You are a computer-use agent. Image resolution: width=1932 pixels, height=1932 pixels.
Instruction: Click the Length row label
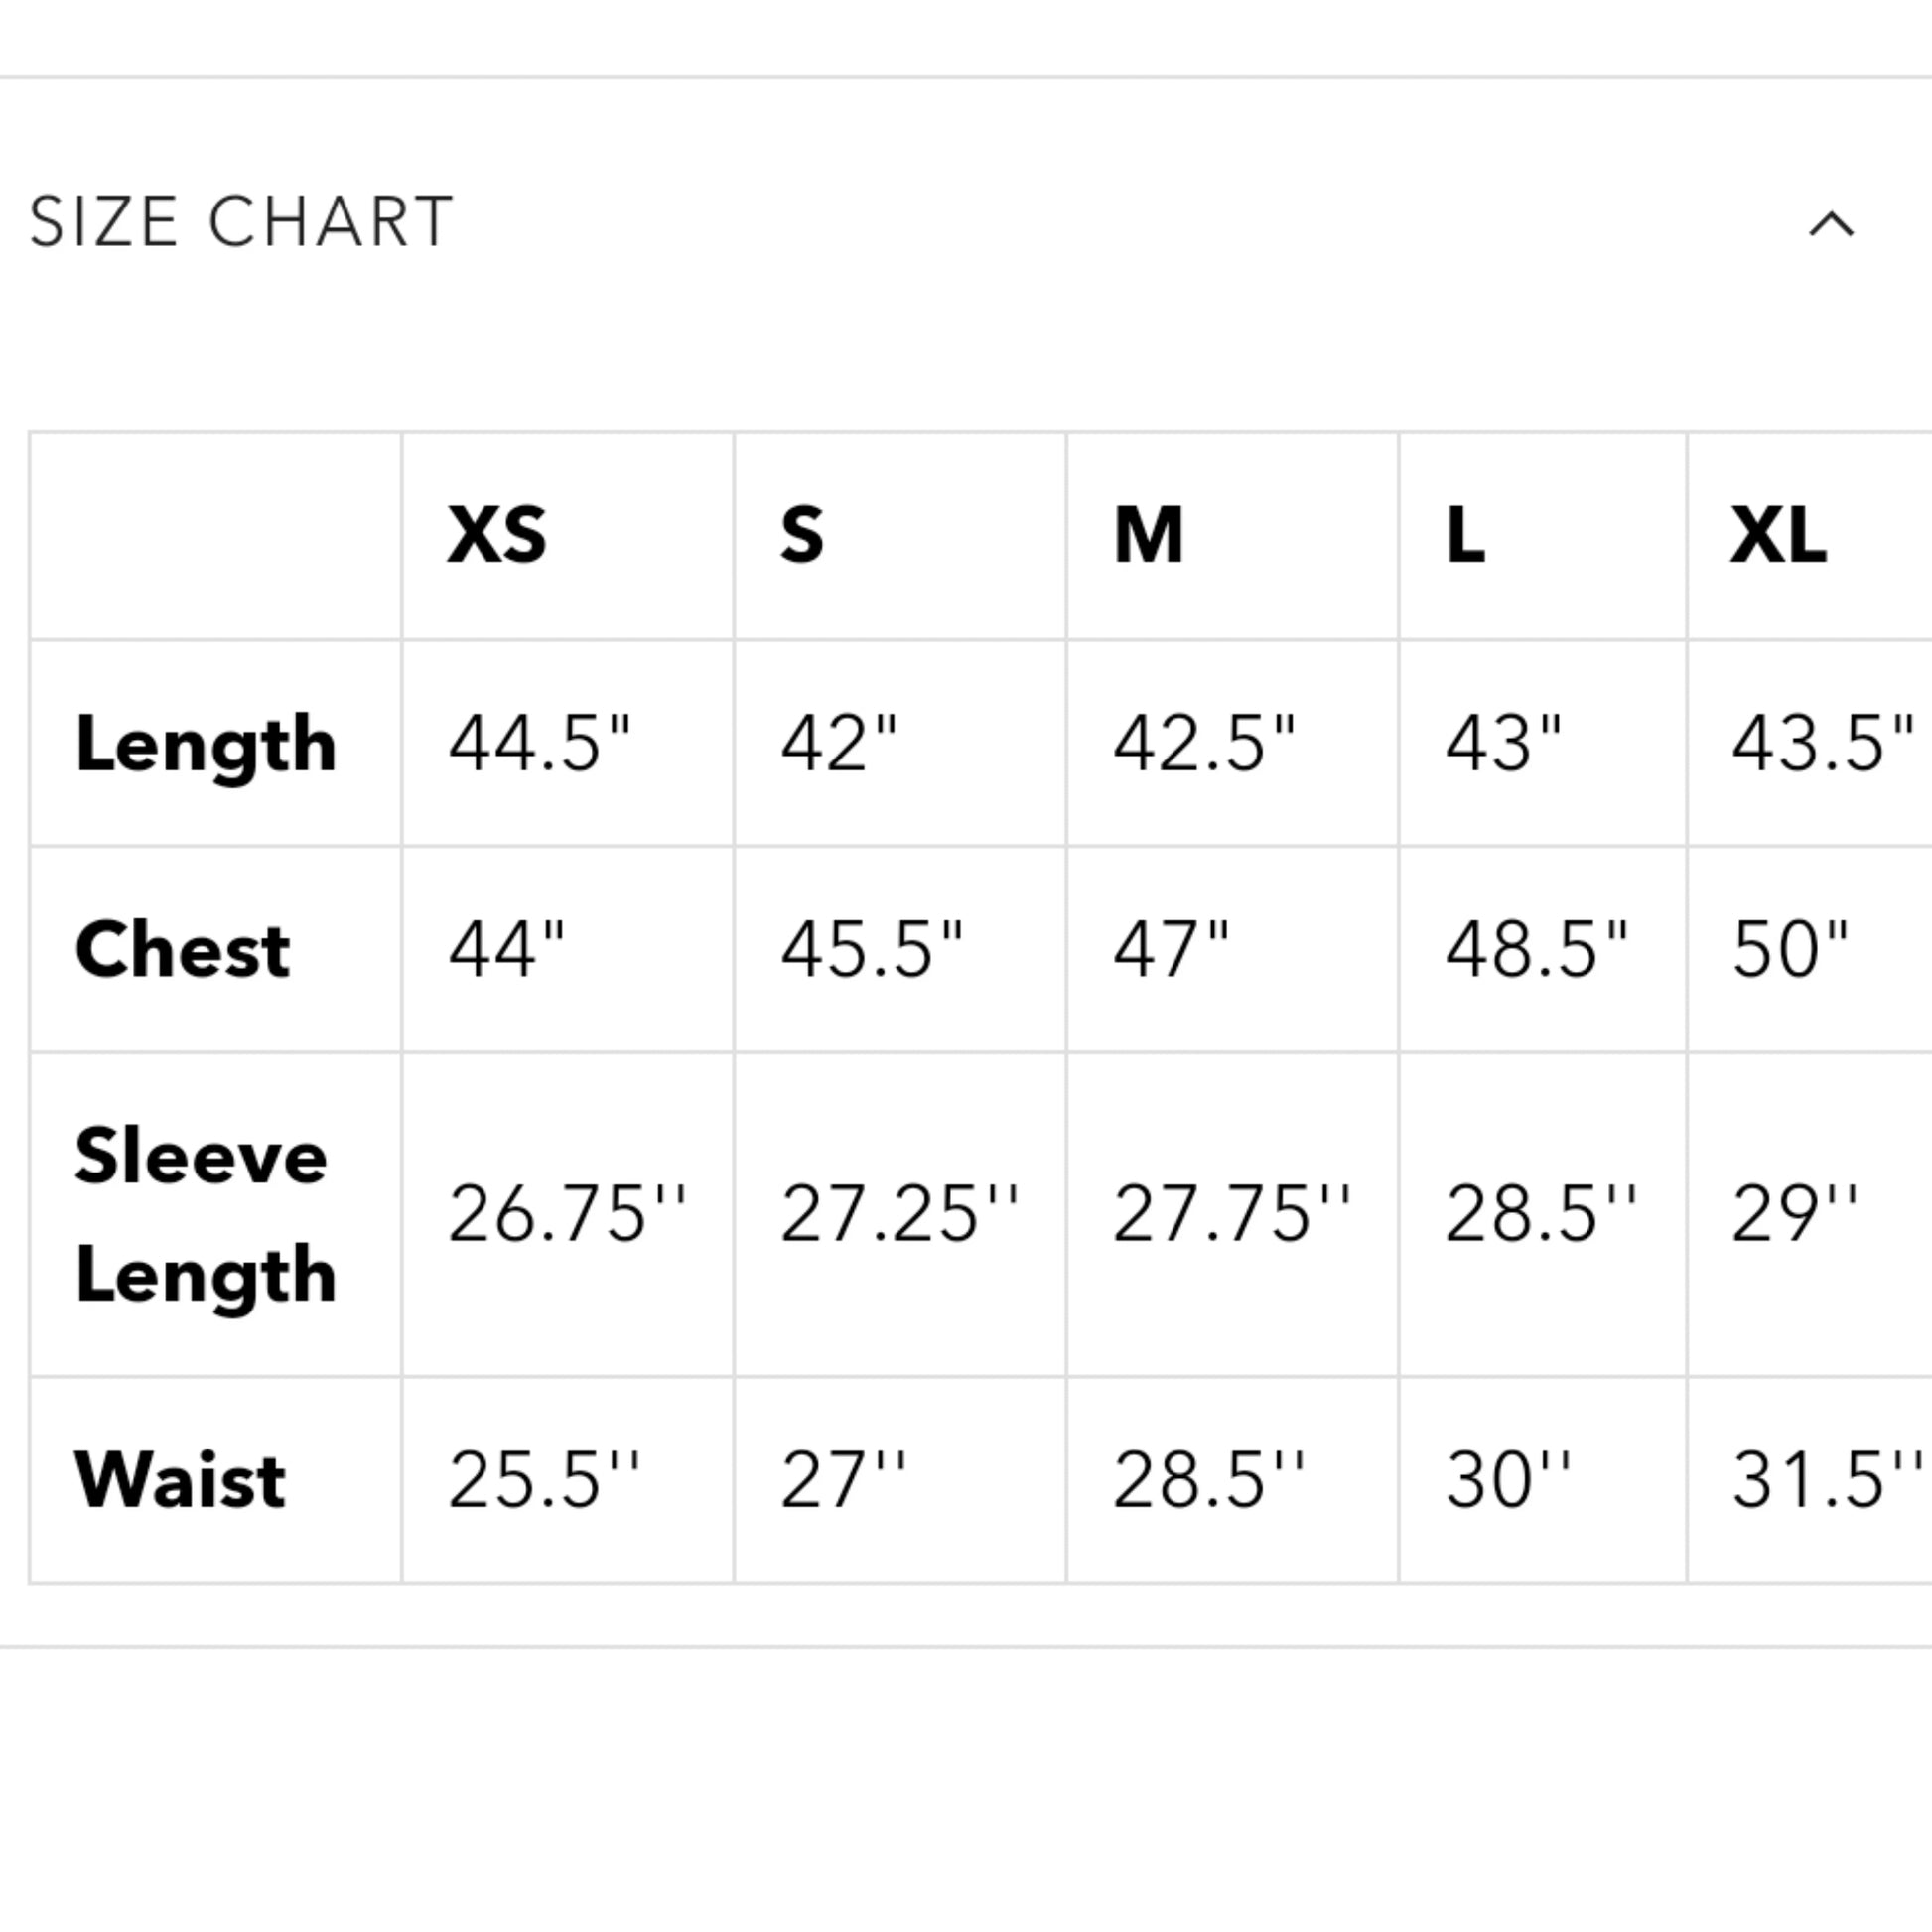pos(206,746)
